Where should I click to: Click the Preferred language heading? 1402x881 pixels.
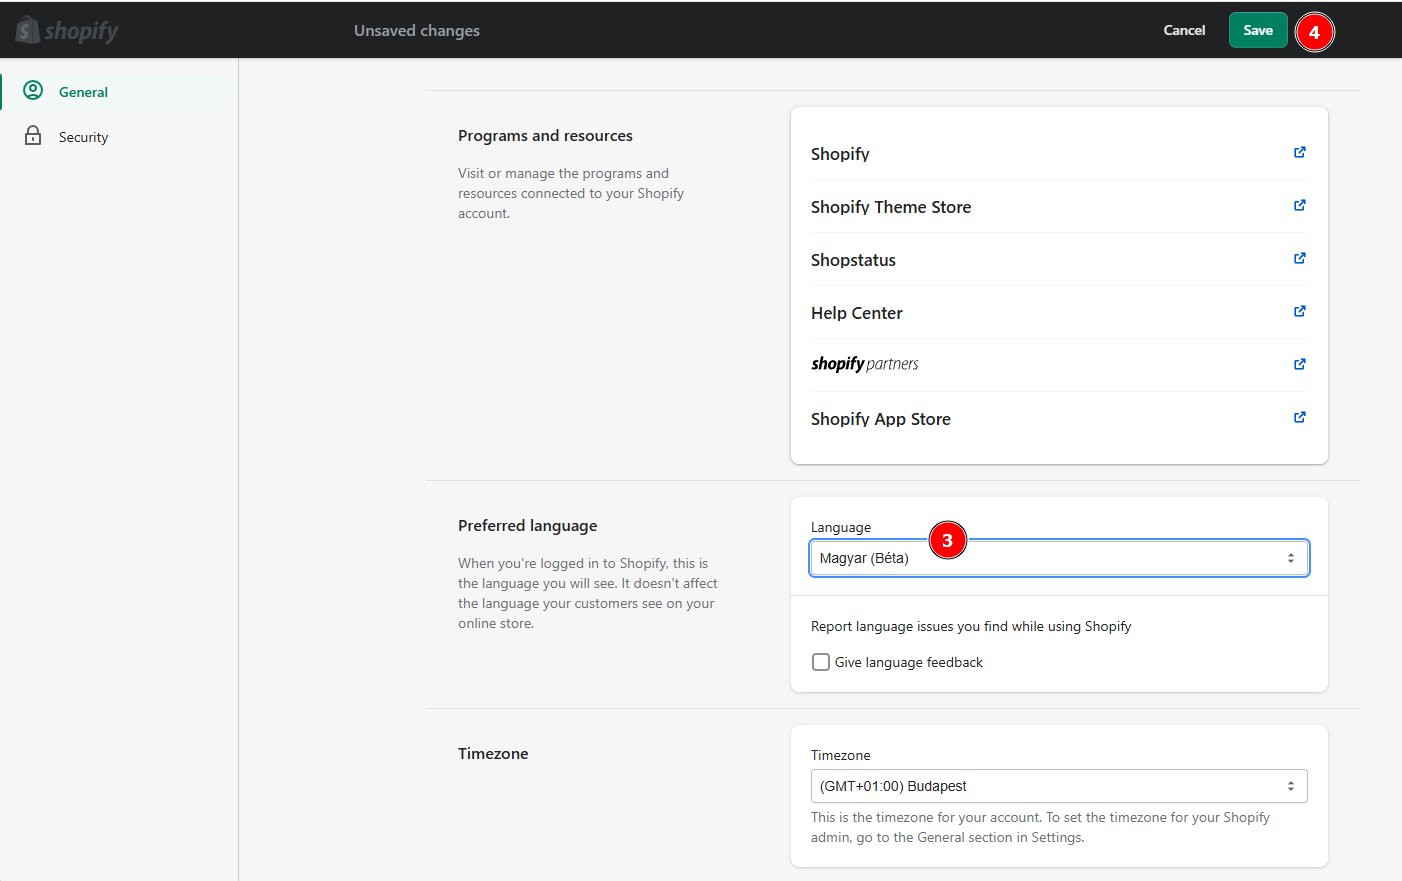(x=528, y=526)
